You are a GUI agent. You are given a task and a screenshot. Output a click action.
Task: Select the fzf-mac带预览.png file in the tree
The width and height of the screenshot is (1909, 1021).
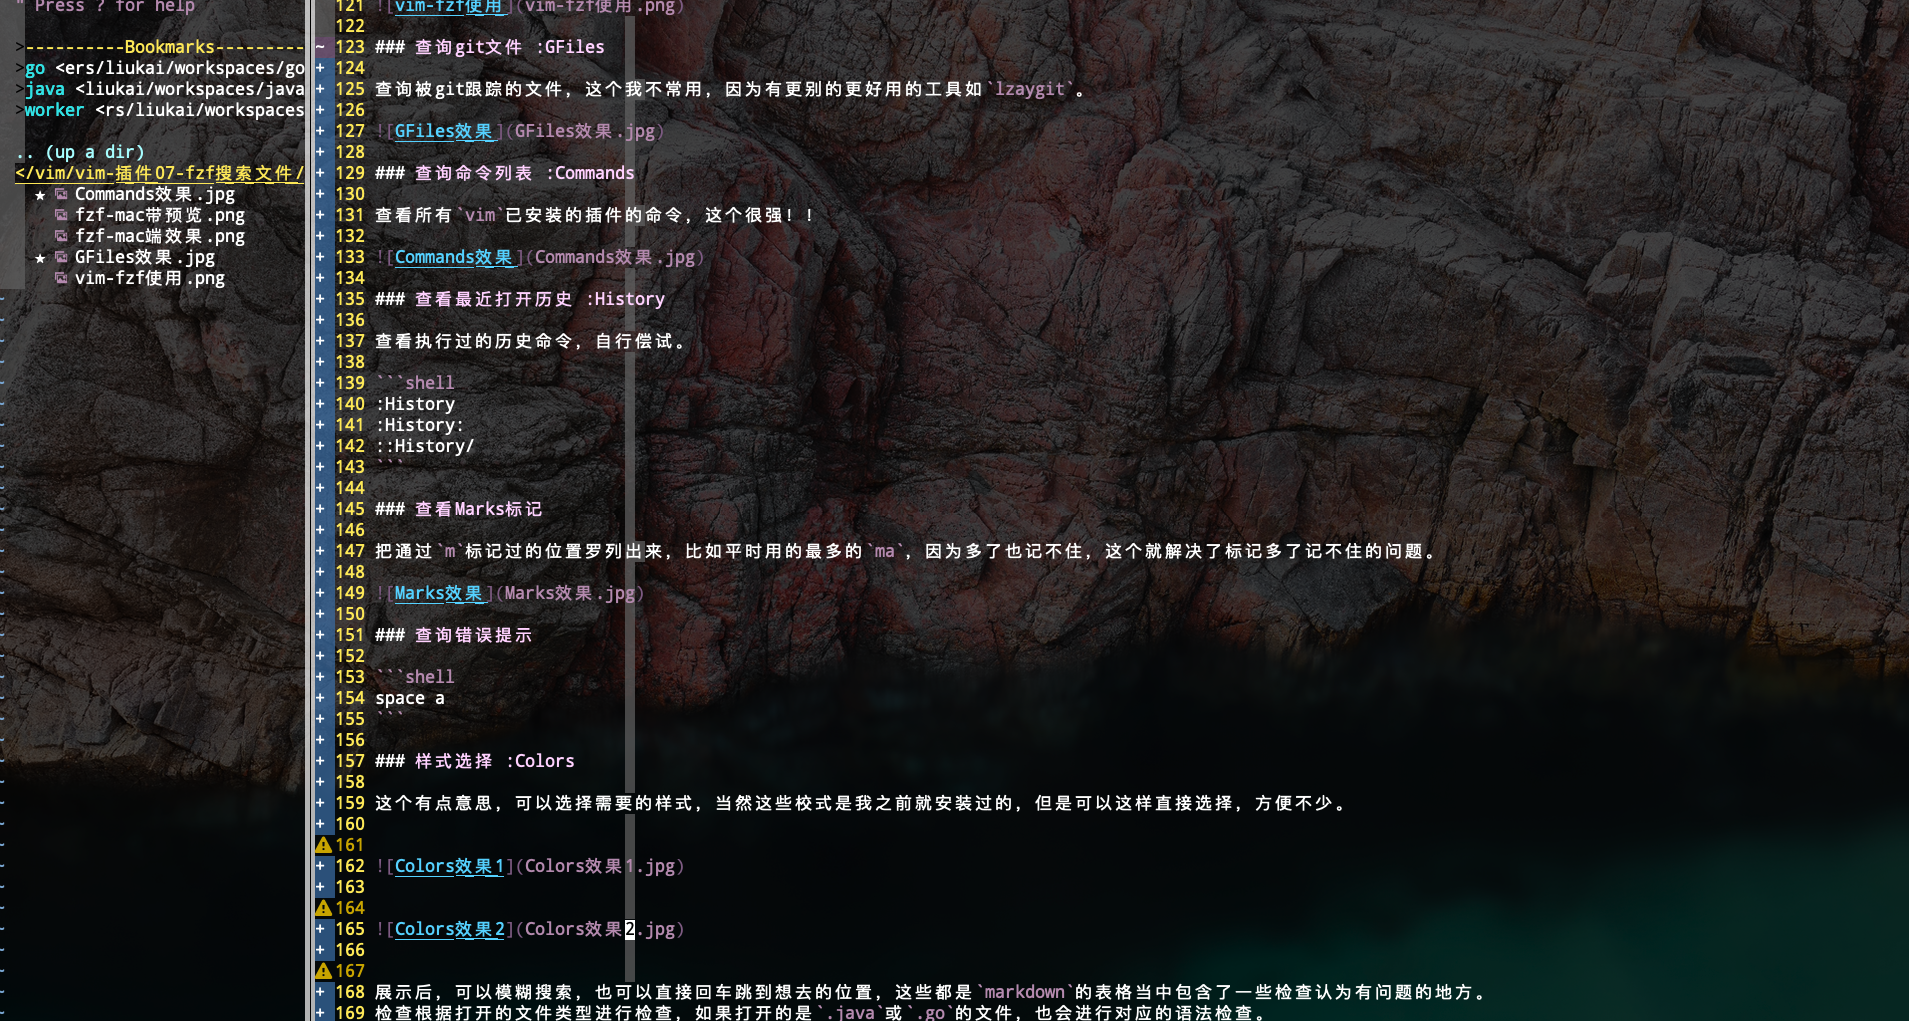tap(159, 215)
